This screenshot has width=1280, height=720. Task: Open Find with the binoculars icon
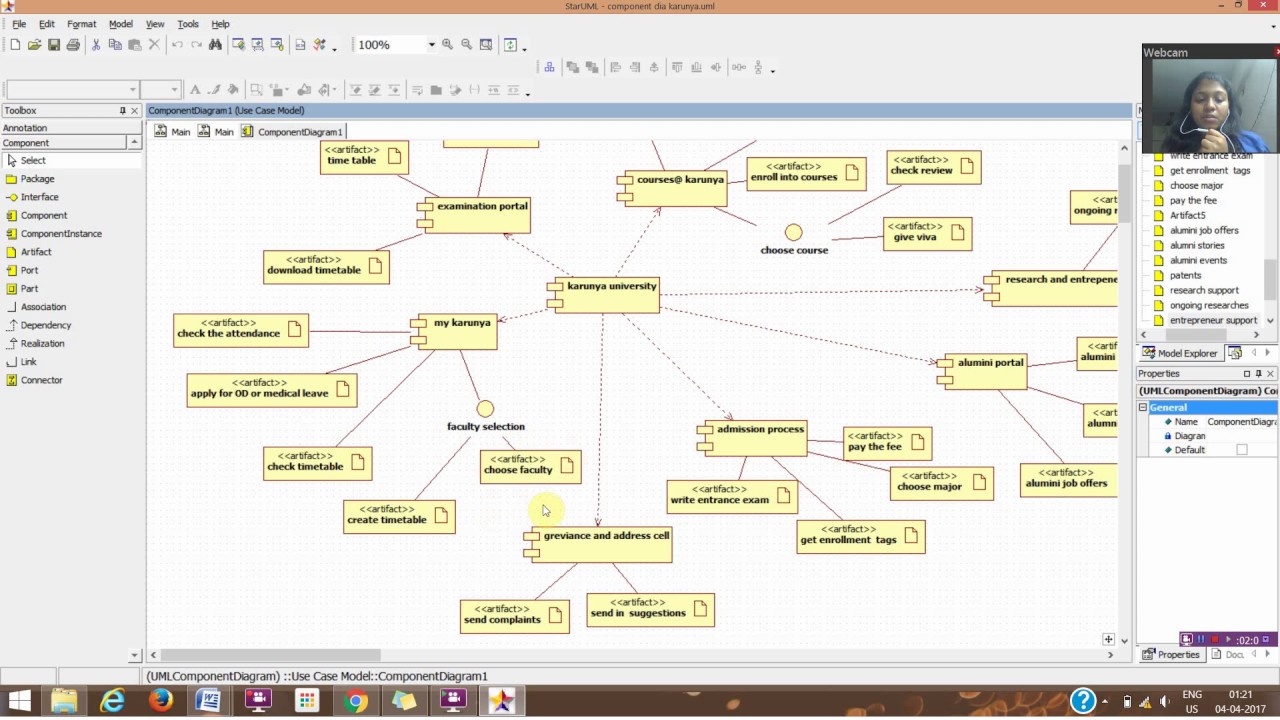point(215,45)
